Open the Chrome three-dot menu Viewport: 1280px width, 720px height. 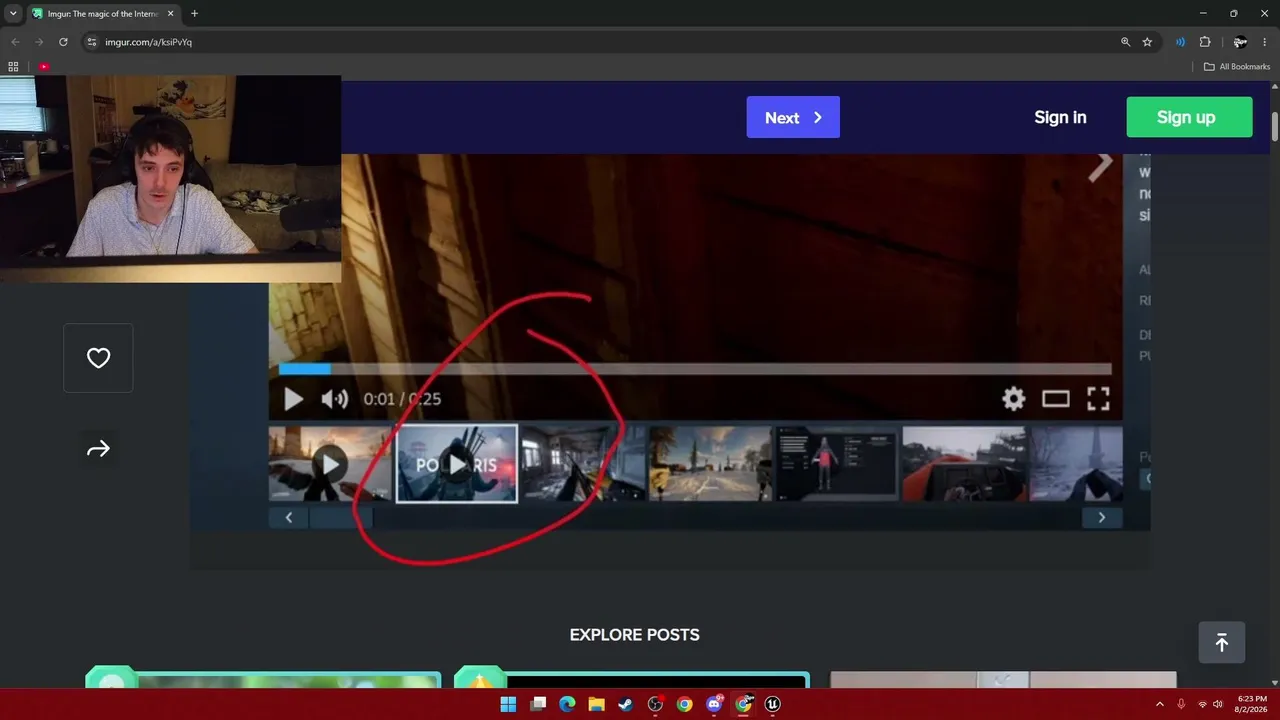pos(1265,42)
